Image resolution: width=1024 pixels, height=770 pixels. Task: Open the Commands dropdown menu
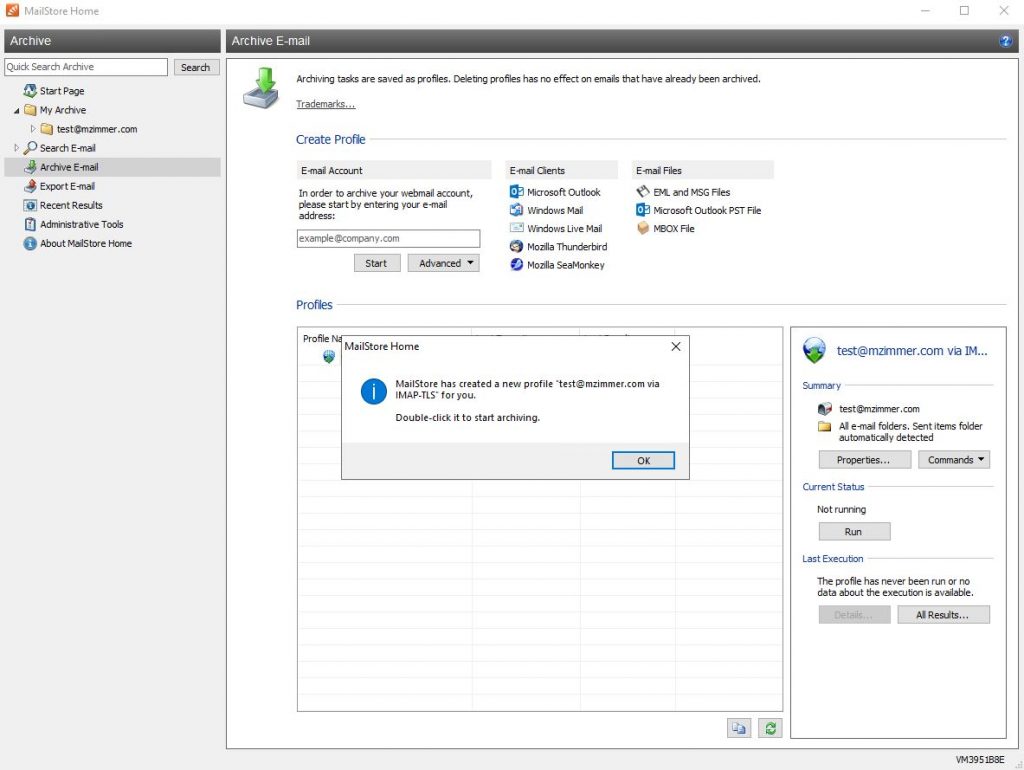pyautogui.click(x=953, y=460)
